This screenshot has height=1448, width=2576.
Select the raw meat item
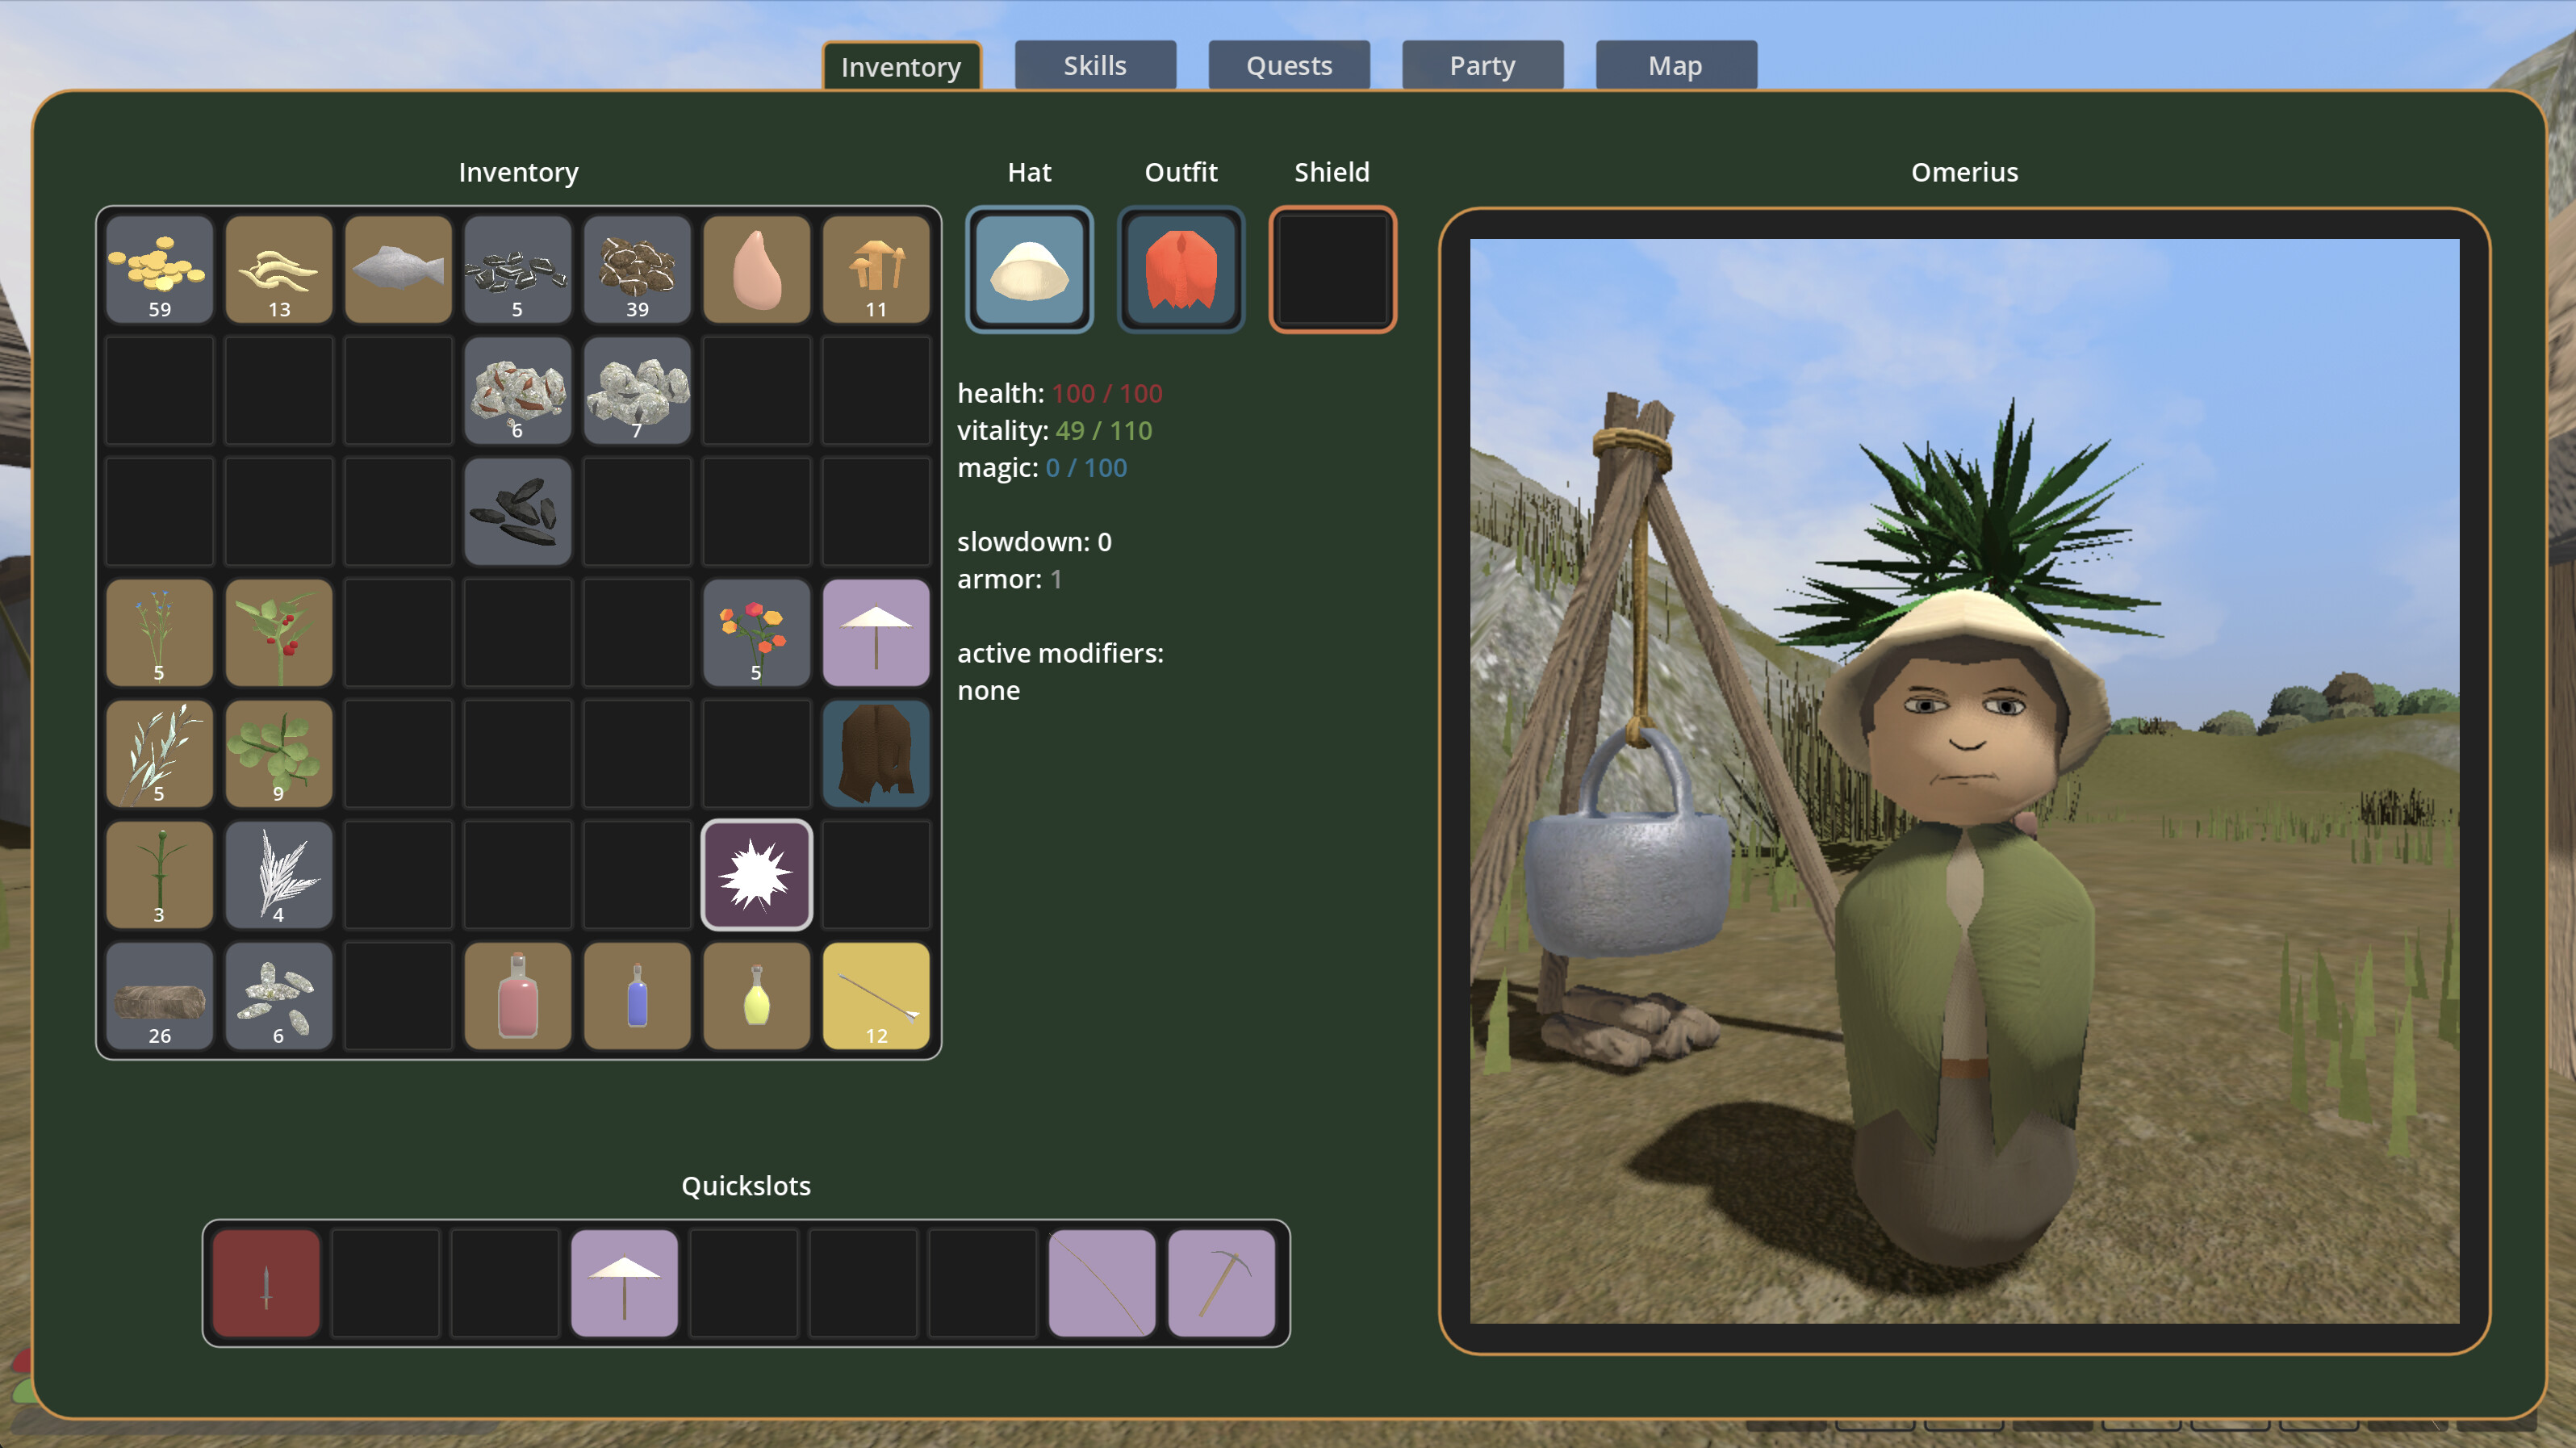point(757,270)
